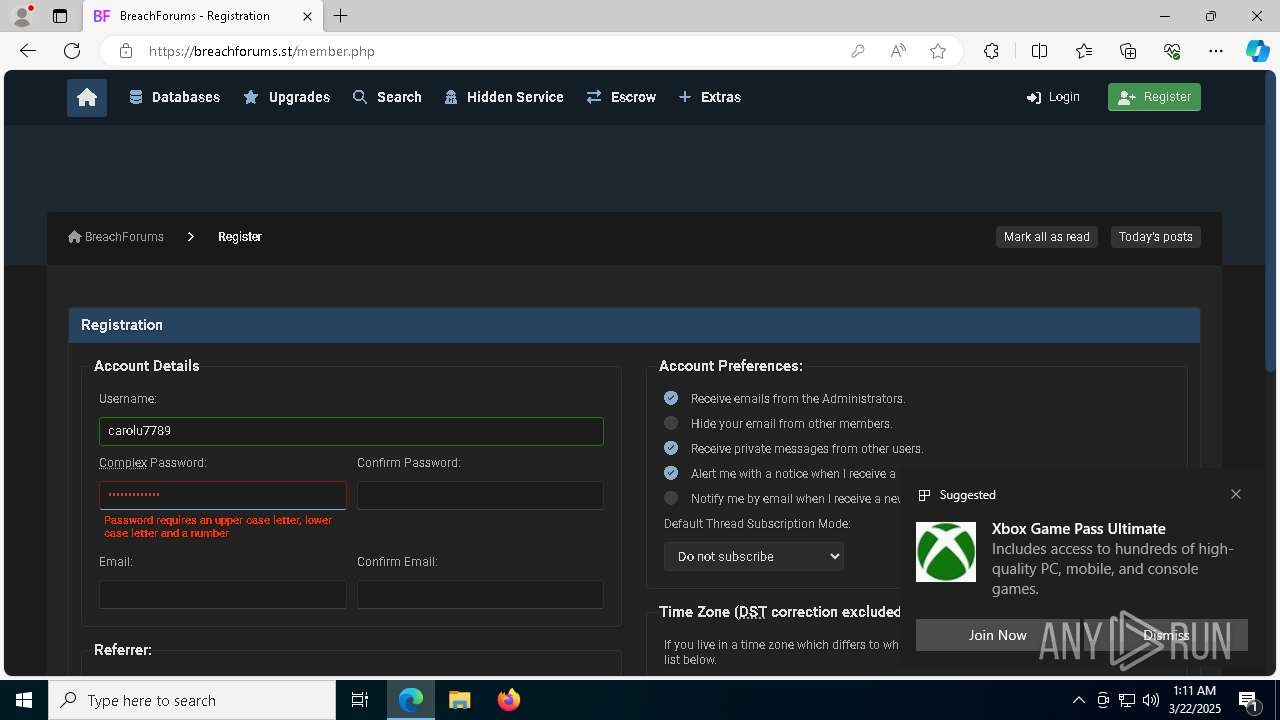1280x720 pixels.
Task: Close the Suggested notification popup
Action: pyautogui.click(x=1236, y=494)
